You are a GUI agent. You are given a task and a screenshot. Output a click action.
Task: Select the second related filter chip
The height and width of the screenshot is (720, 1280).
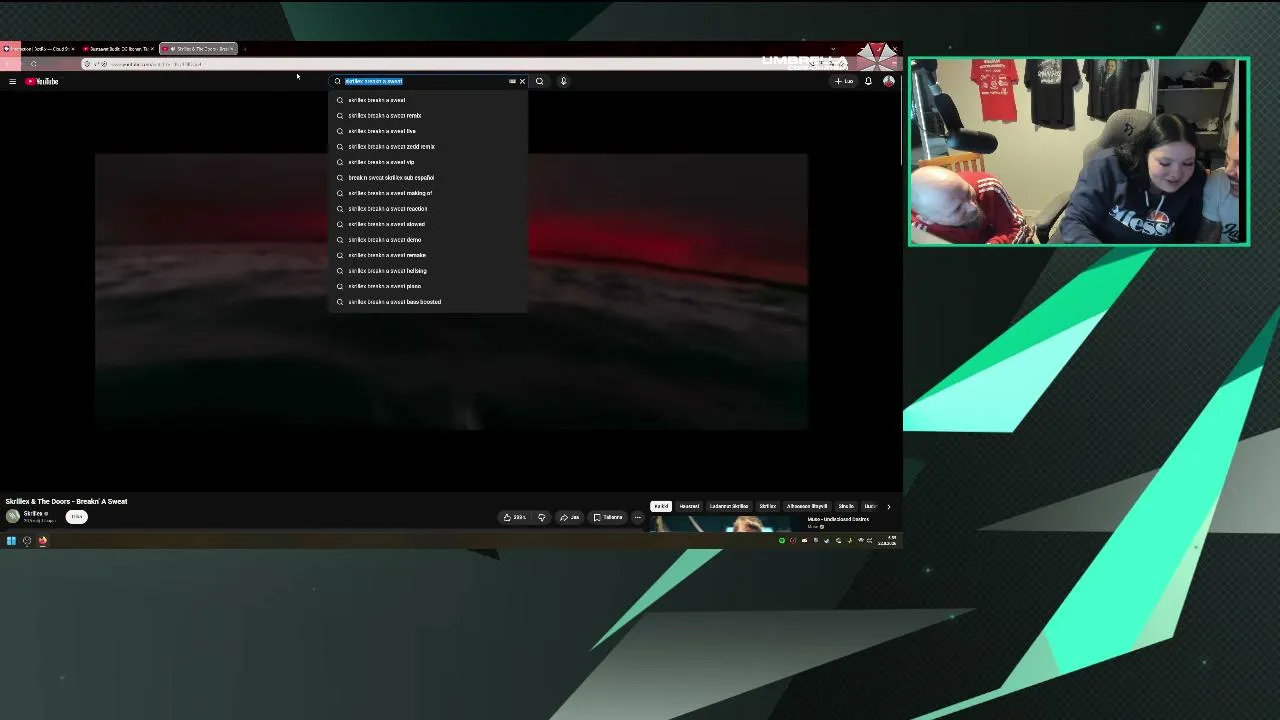[x=689, y=506]
